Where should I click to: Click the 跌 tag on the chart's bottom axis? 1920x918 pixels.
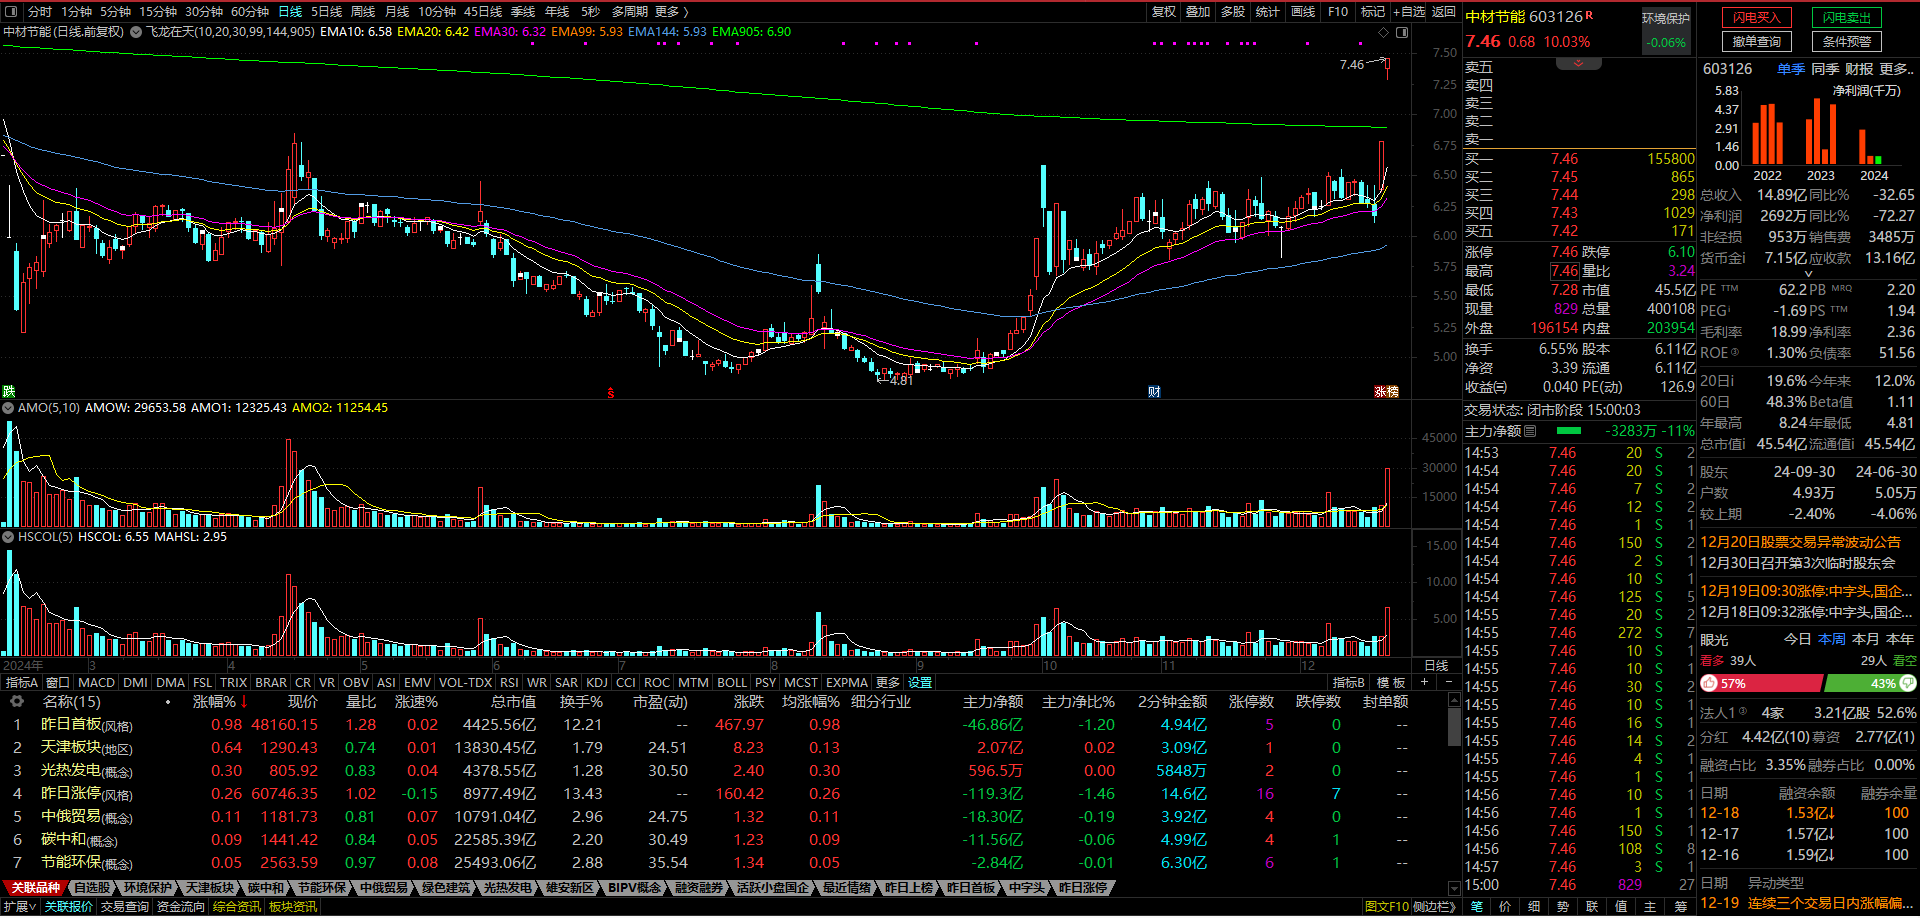pos(9,392)
